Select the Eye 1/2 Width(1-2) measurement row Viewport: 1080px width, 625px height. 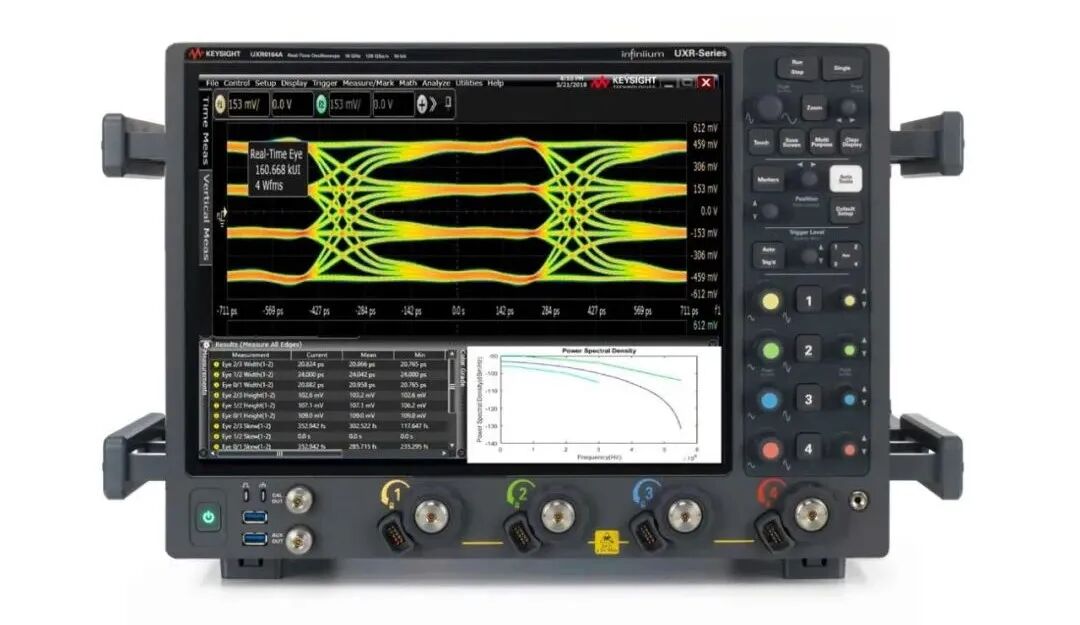(331, 375)
